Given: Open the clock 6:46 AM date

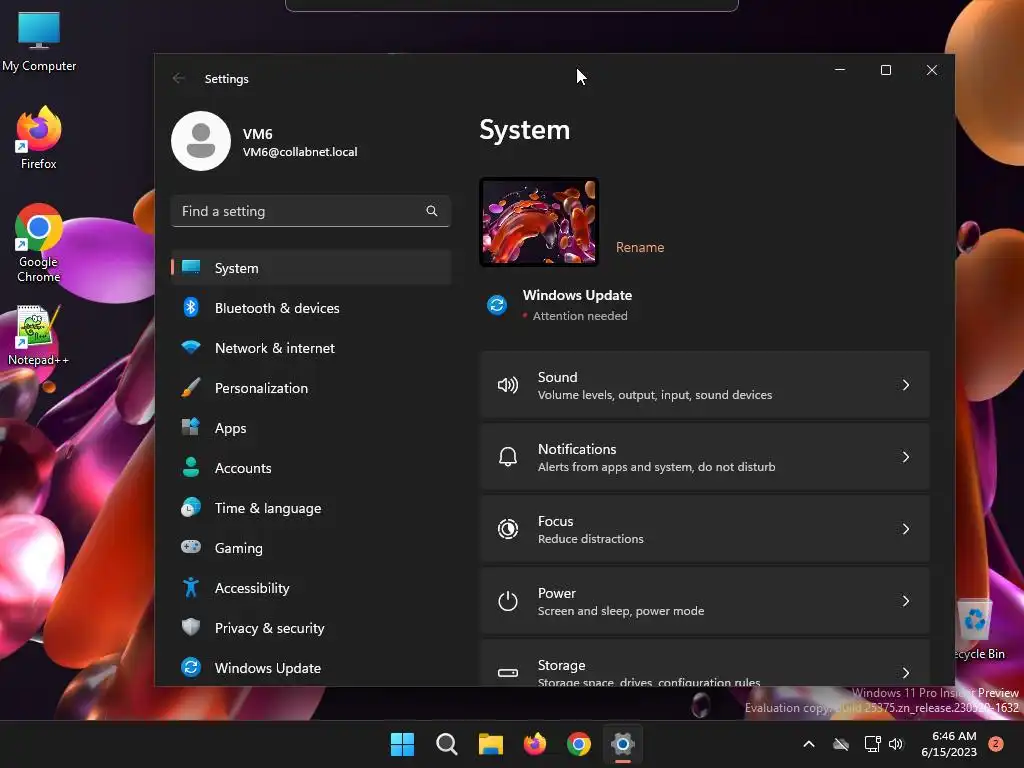Looking at the screenshot, I should tap(949, 744).
